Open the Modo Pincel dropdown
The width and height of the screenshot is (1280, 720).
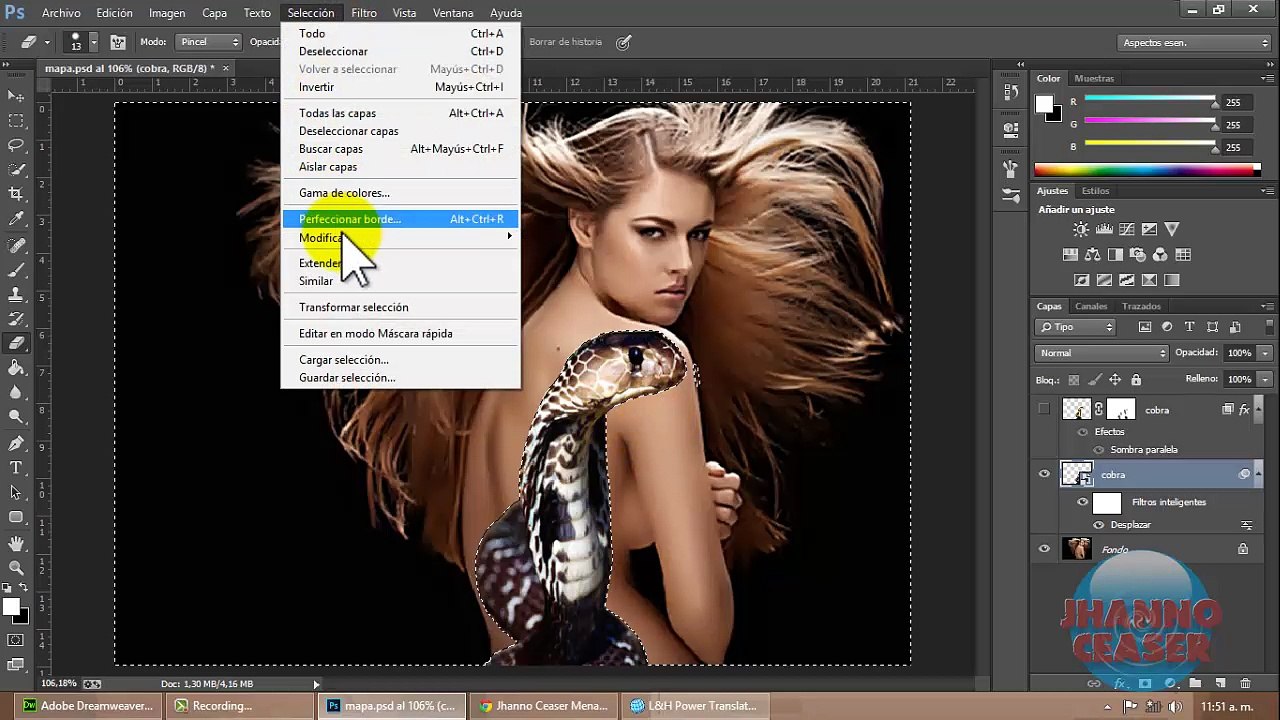[x=208, y=42]
